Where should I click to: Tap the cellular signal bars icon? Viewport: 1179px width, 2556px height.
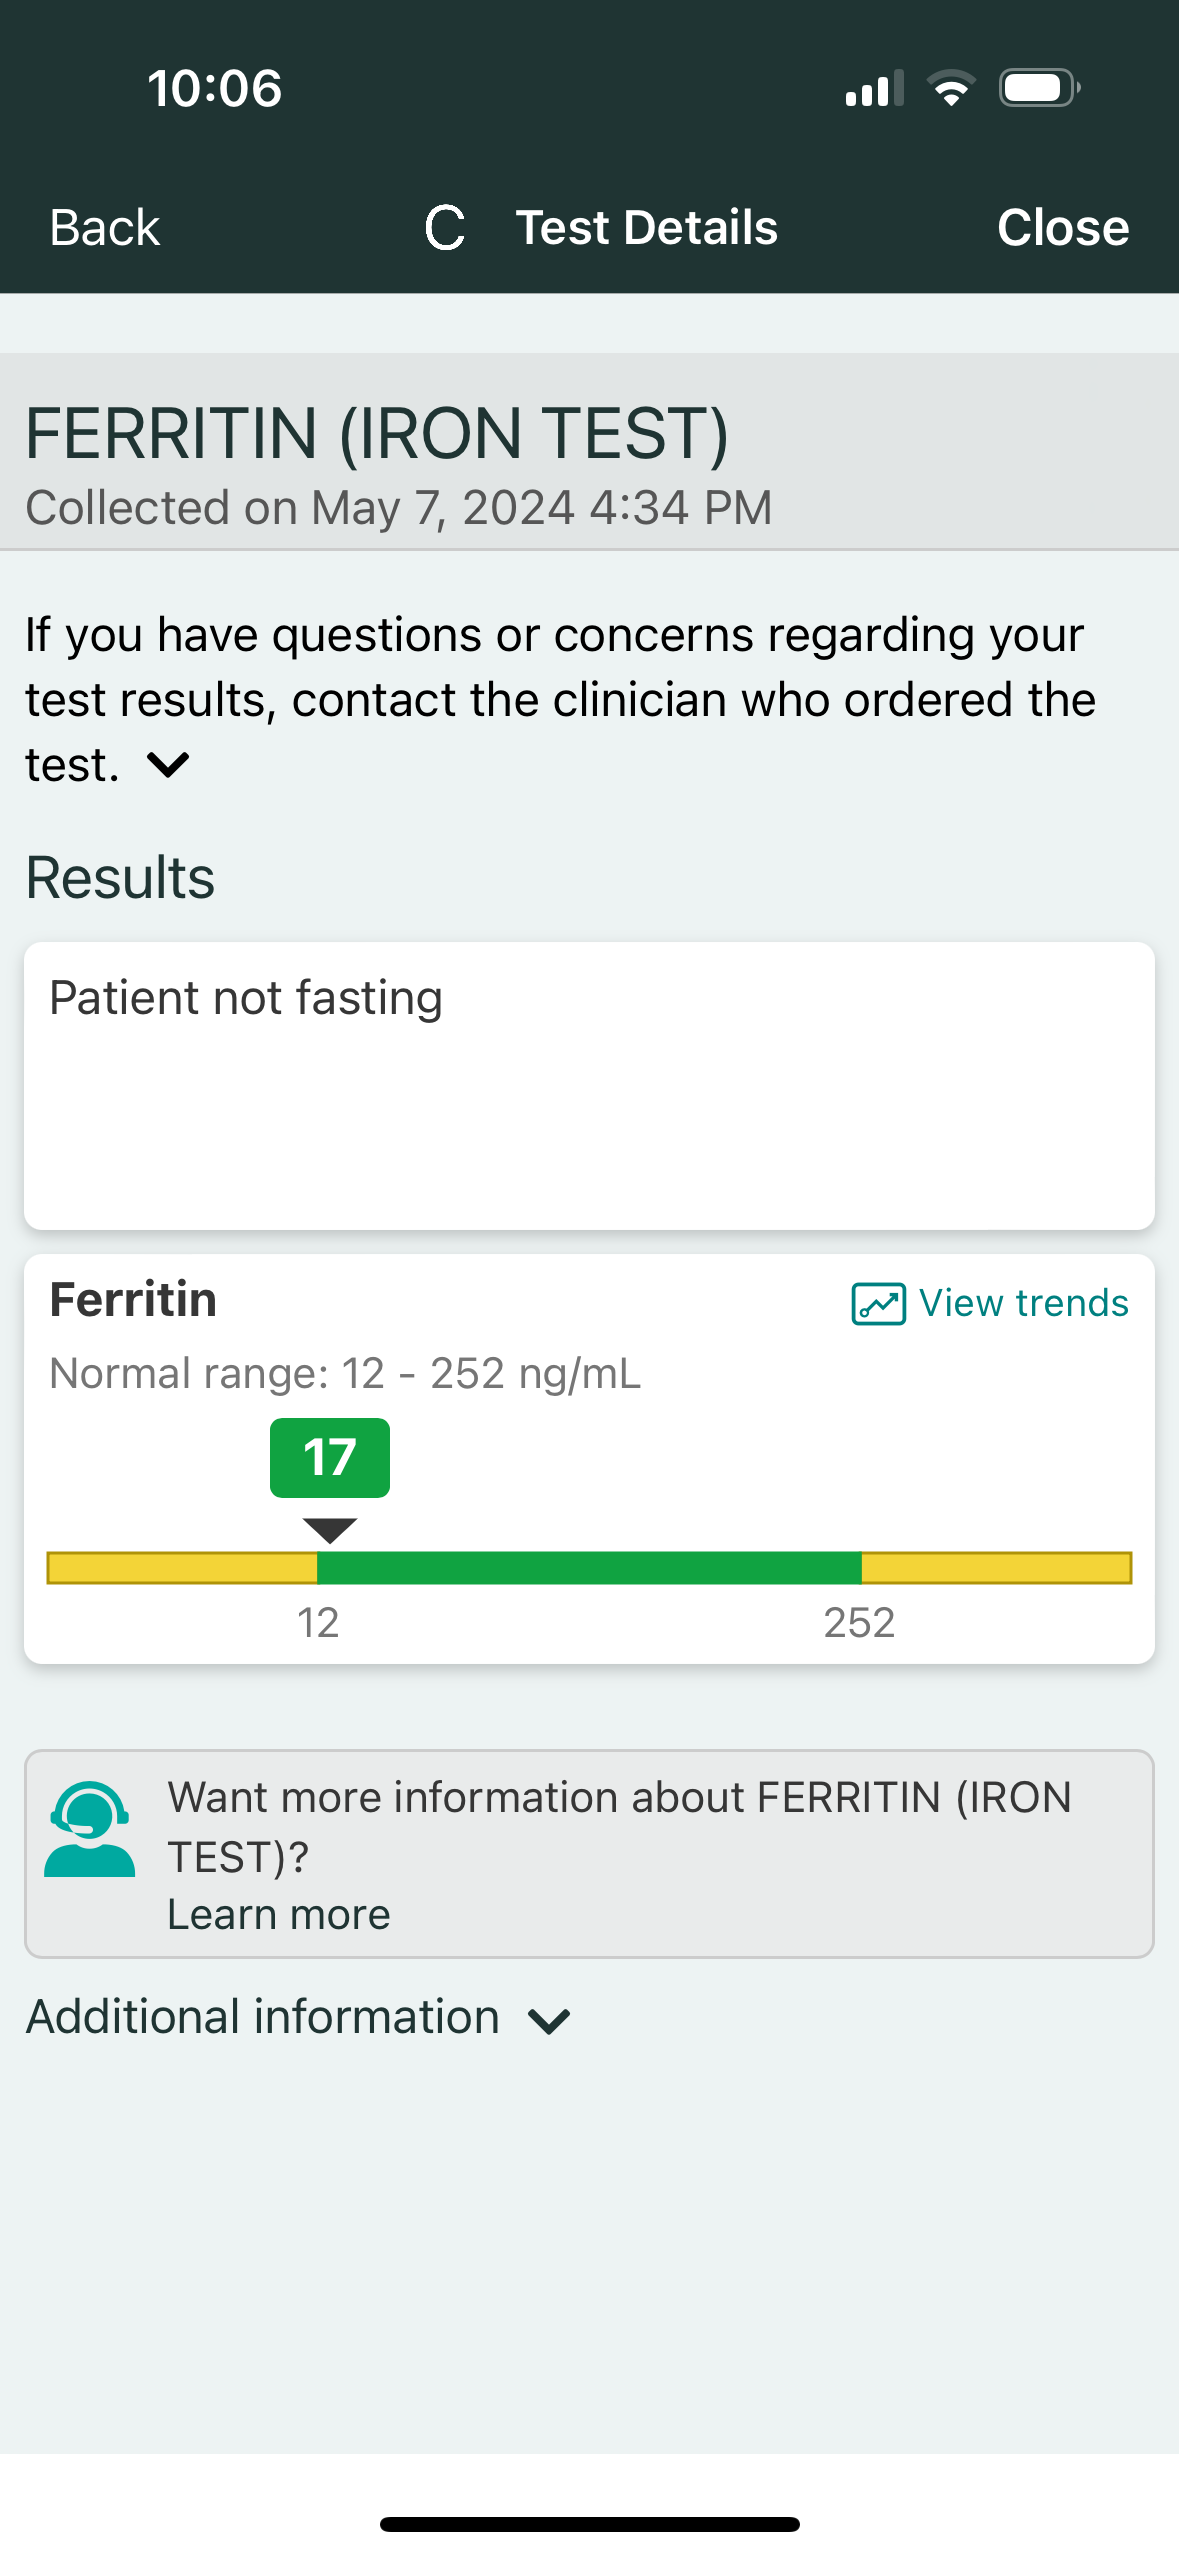coord(874,88)
